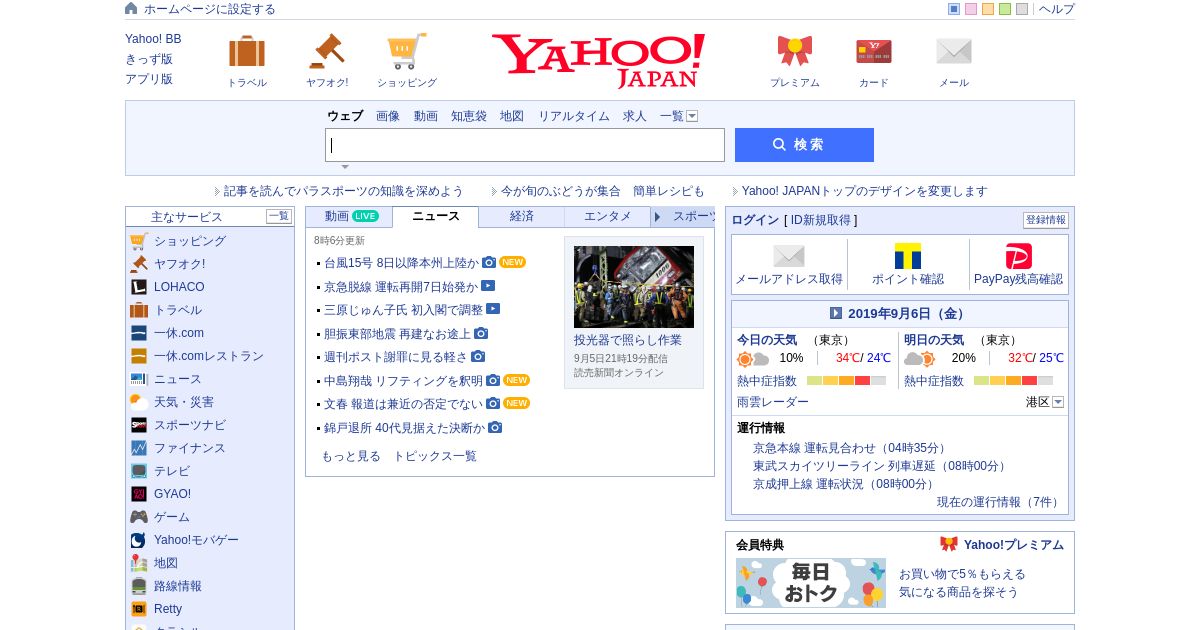Click the video icon beside 京急脱線 headline
Image resolution: width=1200 pixels, height=630 pixels.
(488, 286)
